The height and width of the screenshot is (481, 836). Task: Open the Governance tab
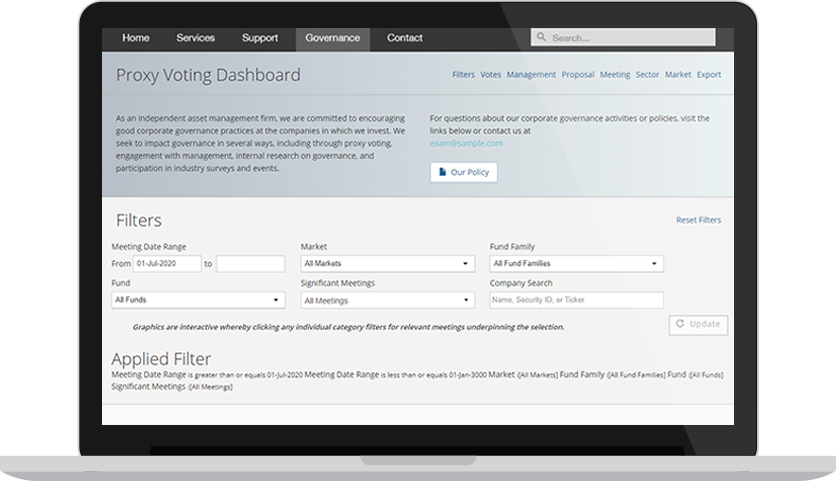click(x=332, y=38)
